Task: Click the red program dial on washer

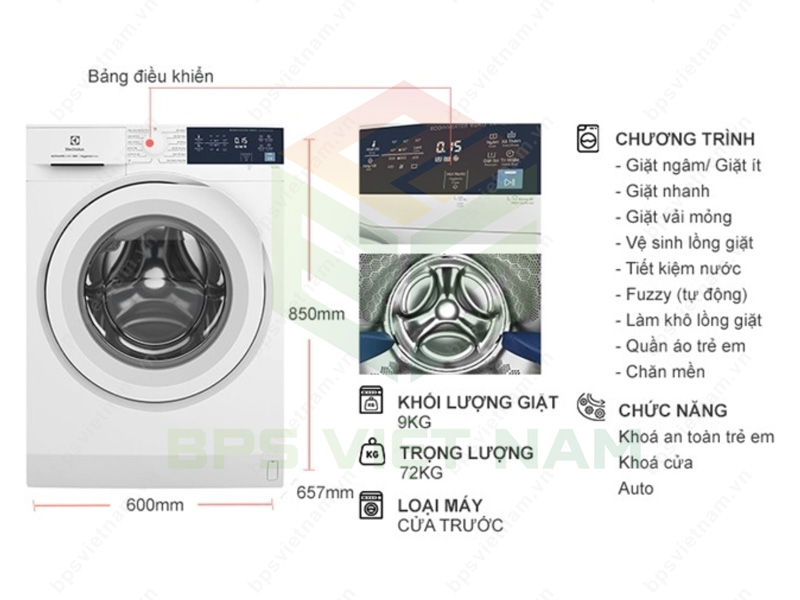Action: [x=149, y=144]
